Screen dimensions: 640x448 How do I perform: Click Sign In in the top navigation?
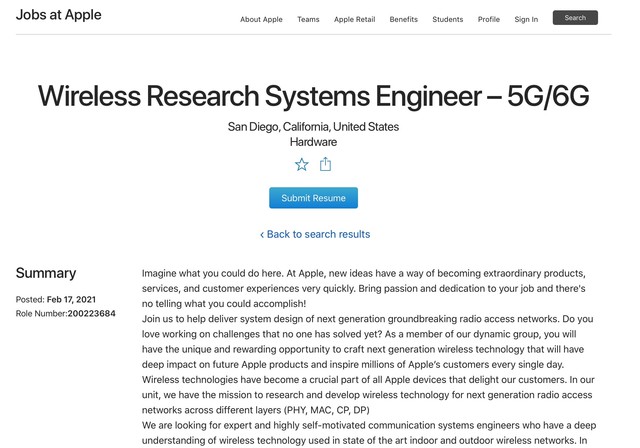coord(526,19)
